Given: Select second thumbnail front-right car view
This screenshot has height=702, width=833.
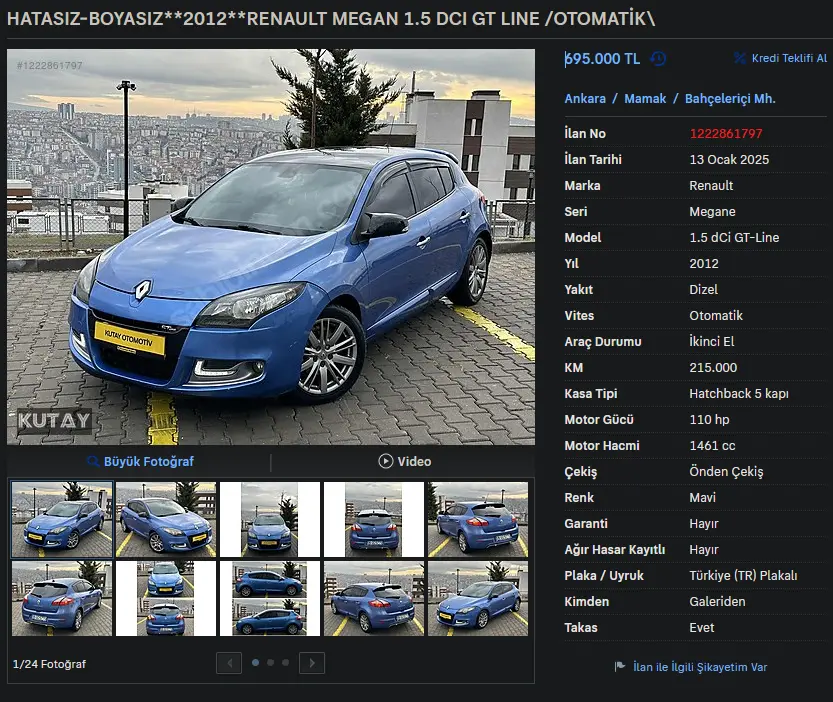Looking at the screenshot, I should pyautogui.click(x=166, y=519).
